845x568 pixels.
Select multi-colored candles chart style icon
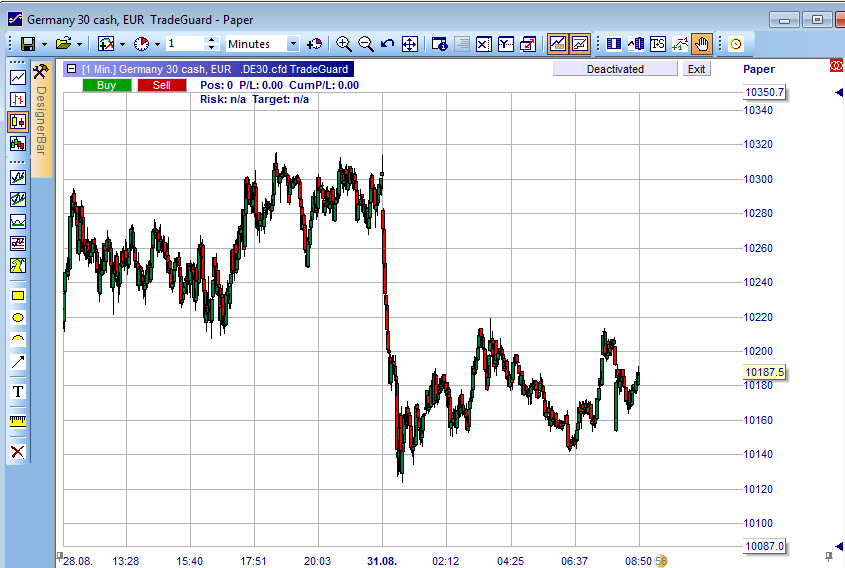(18, 143)
